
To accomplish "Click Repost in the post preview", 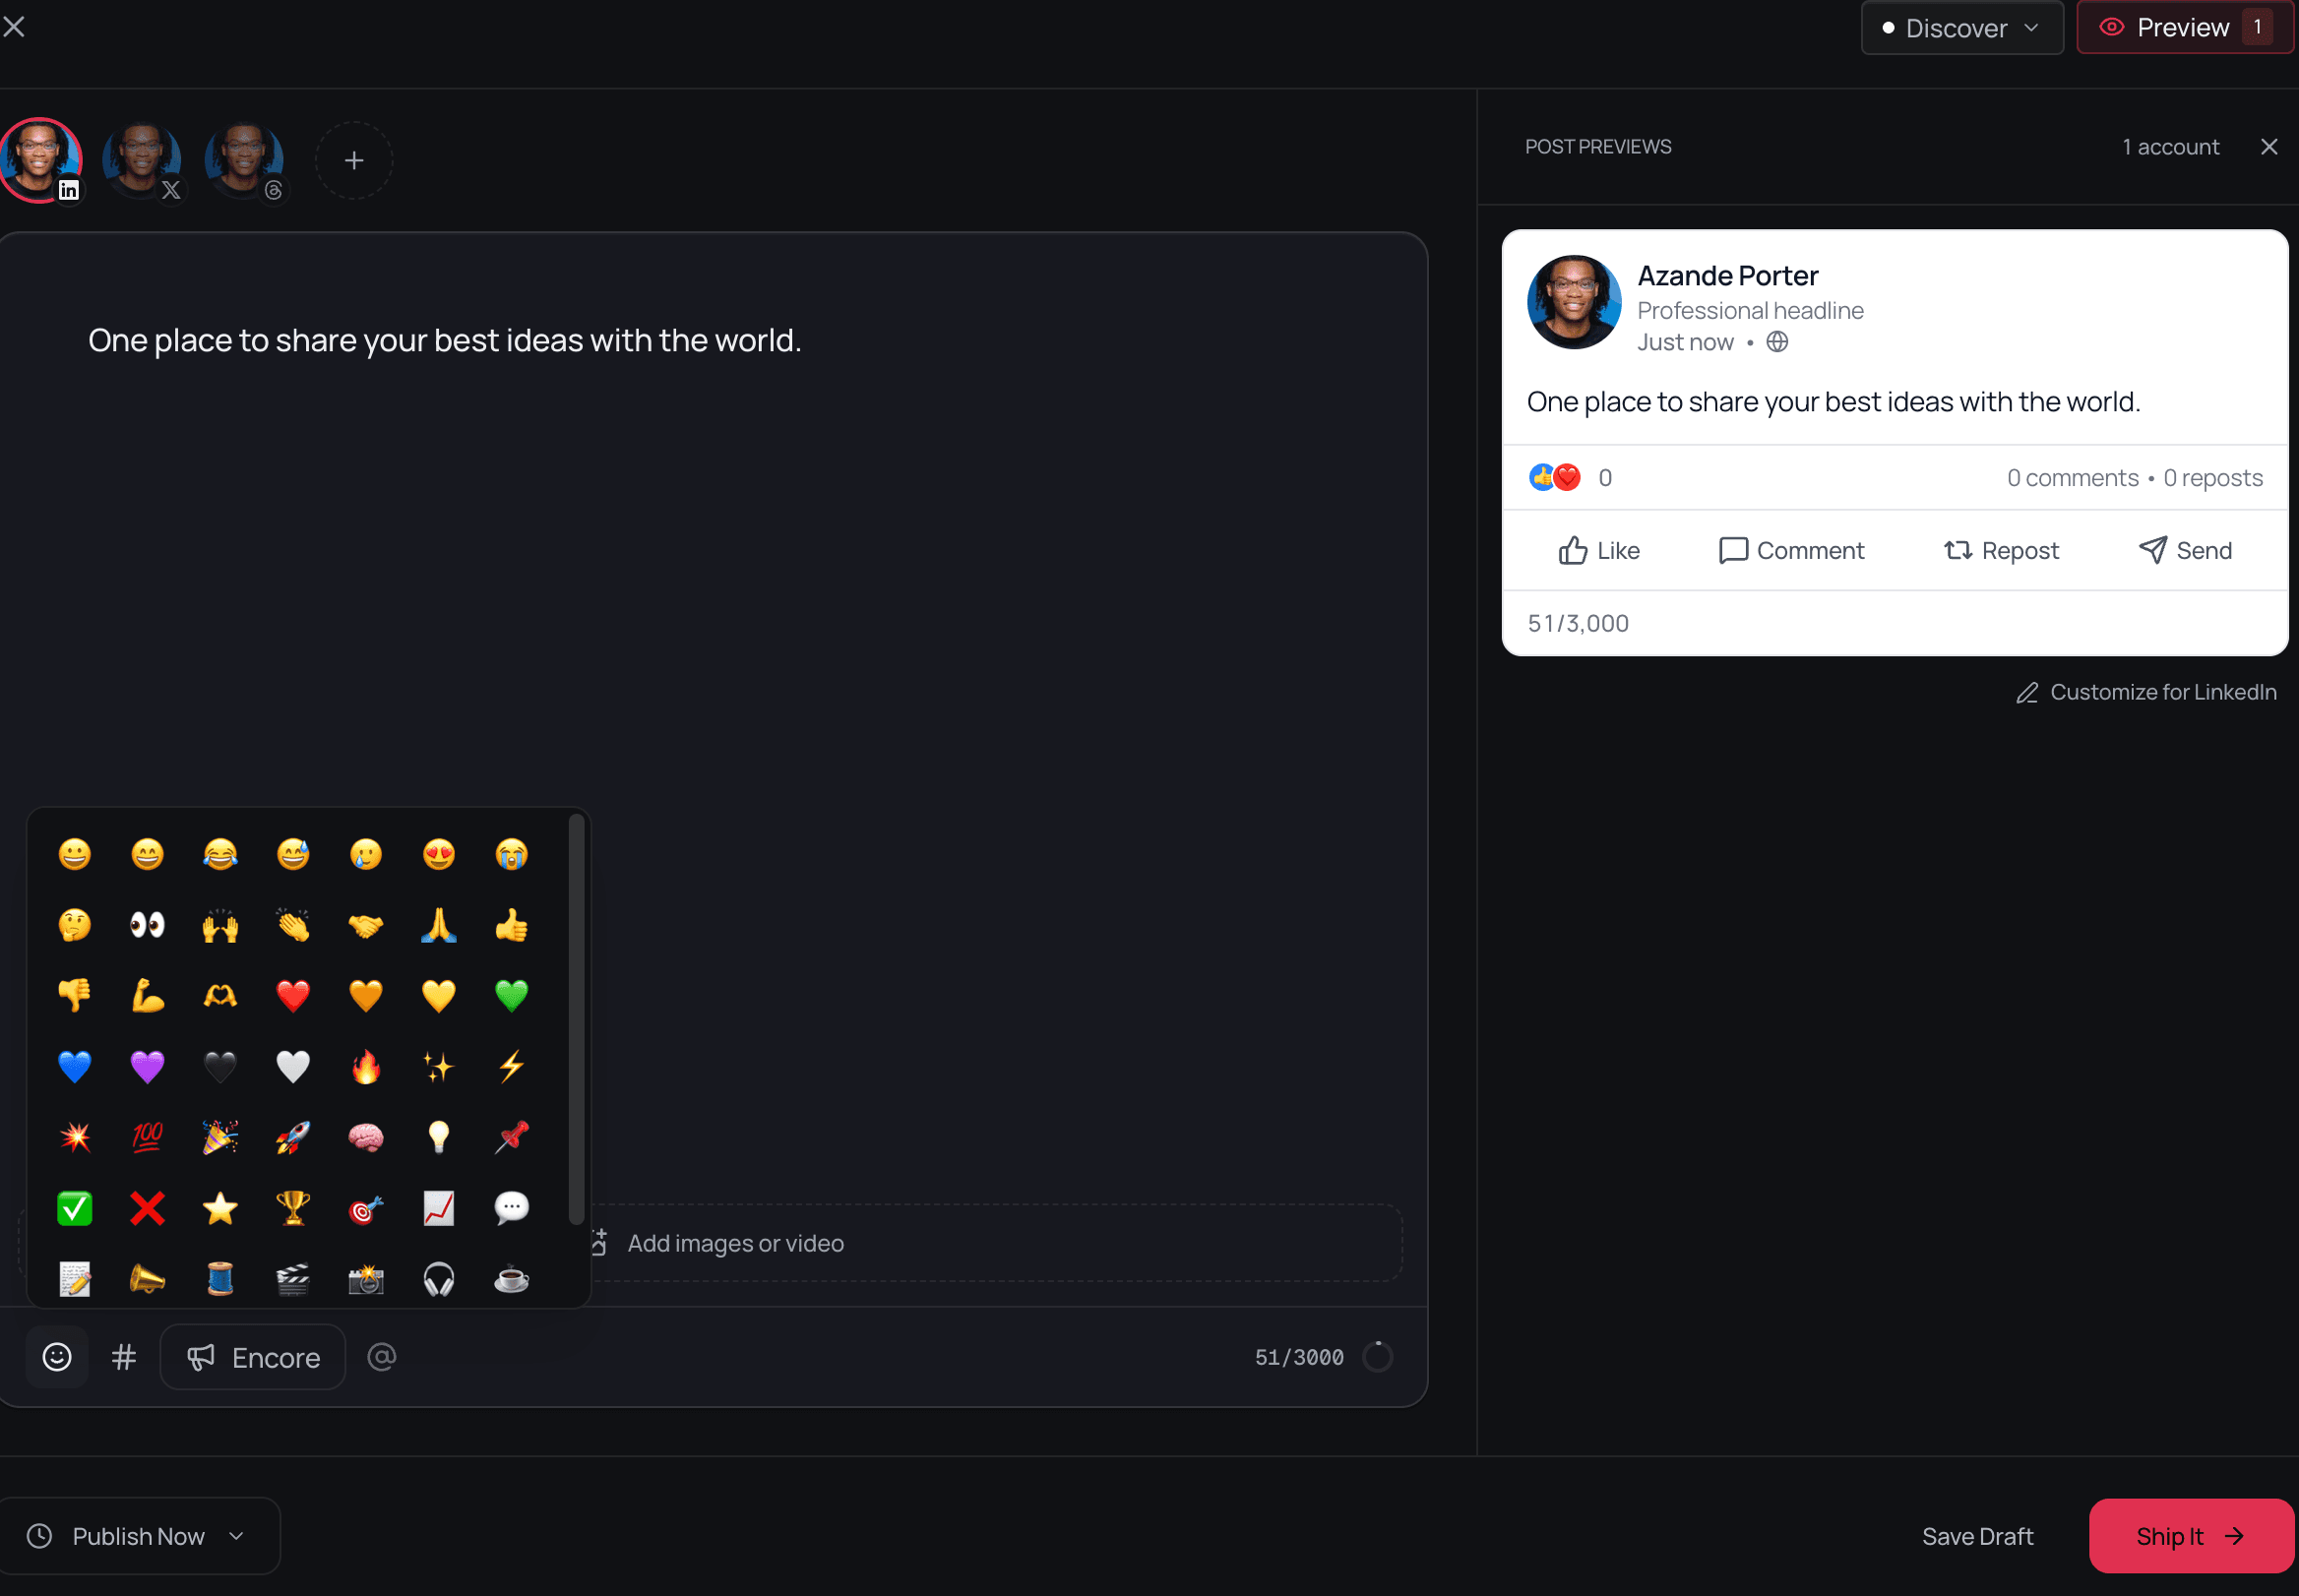I will click(x=2001, y=550).
